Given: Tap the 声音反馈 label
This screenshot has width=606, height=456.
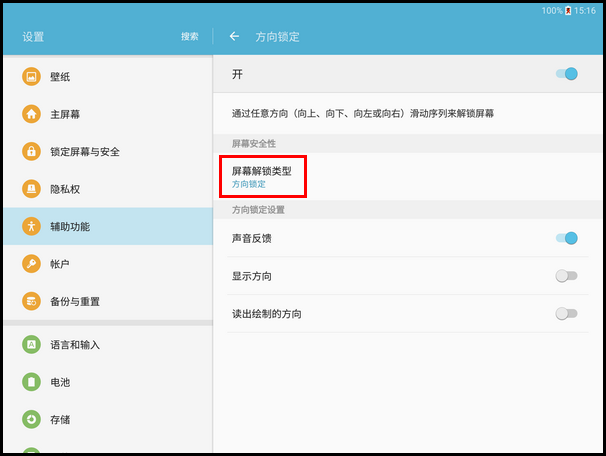Looking at the screenshot, I should click(252, 238).
